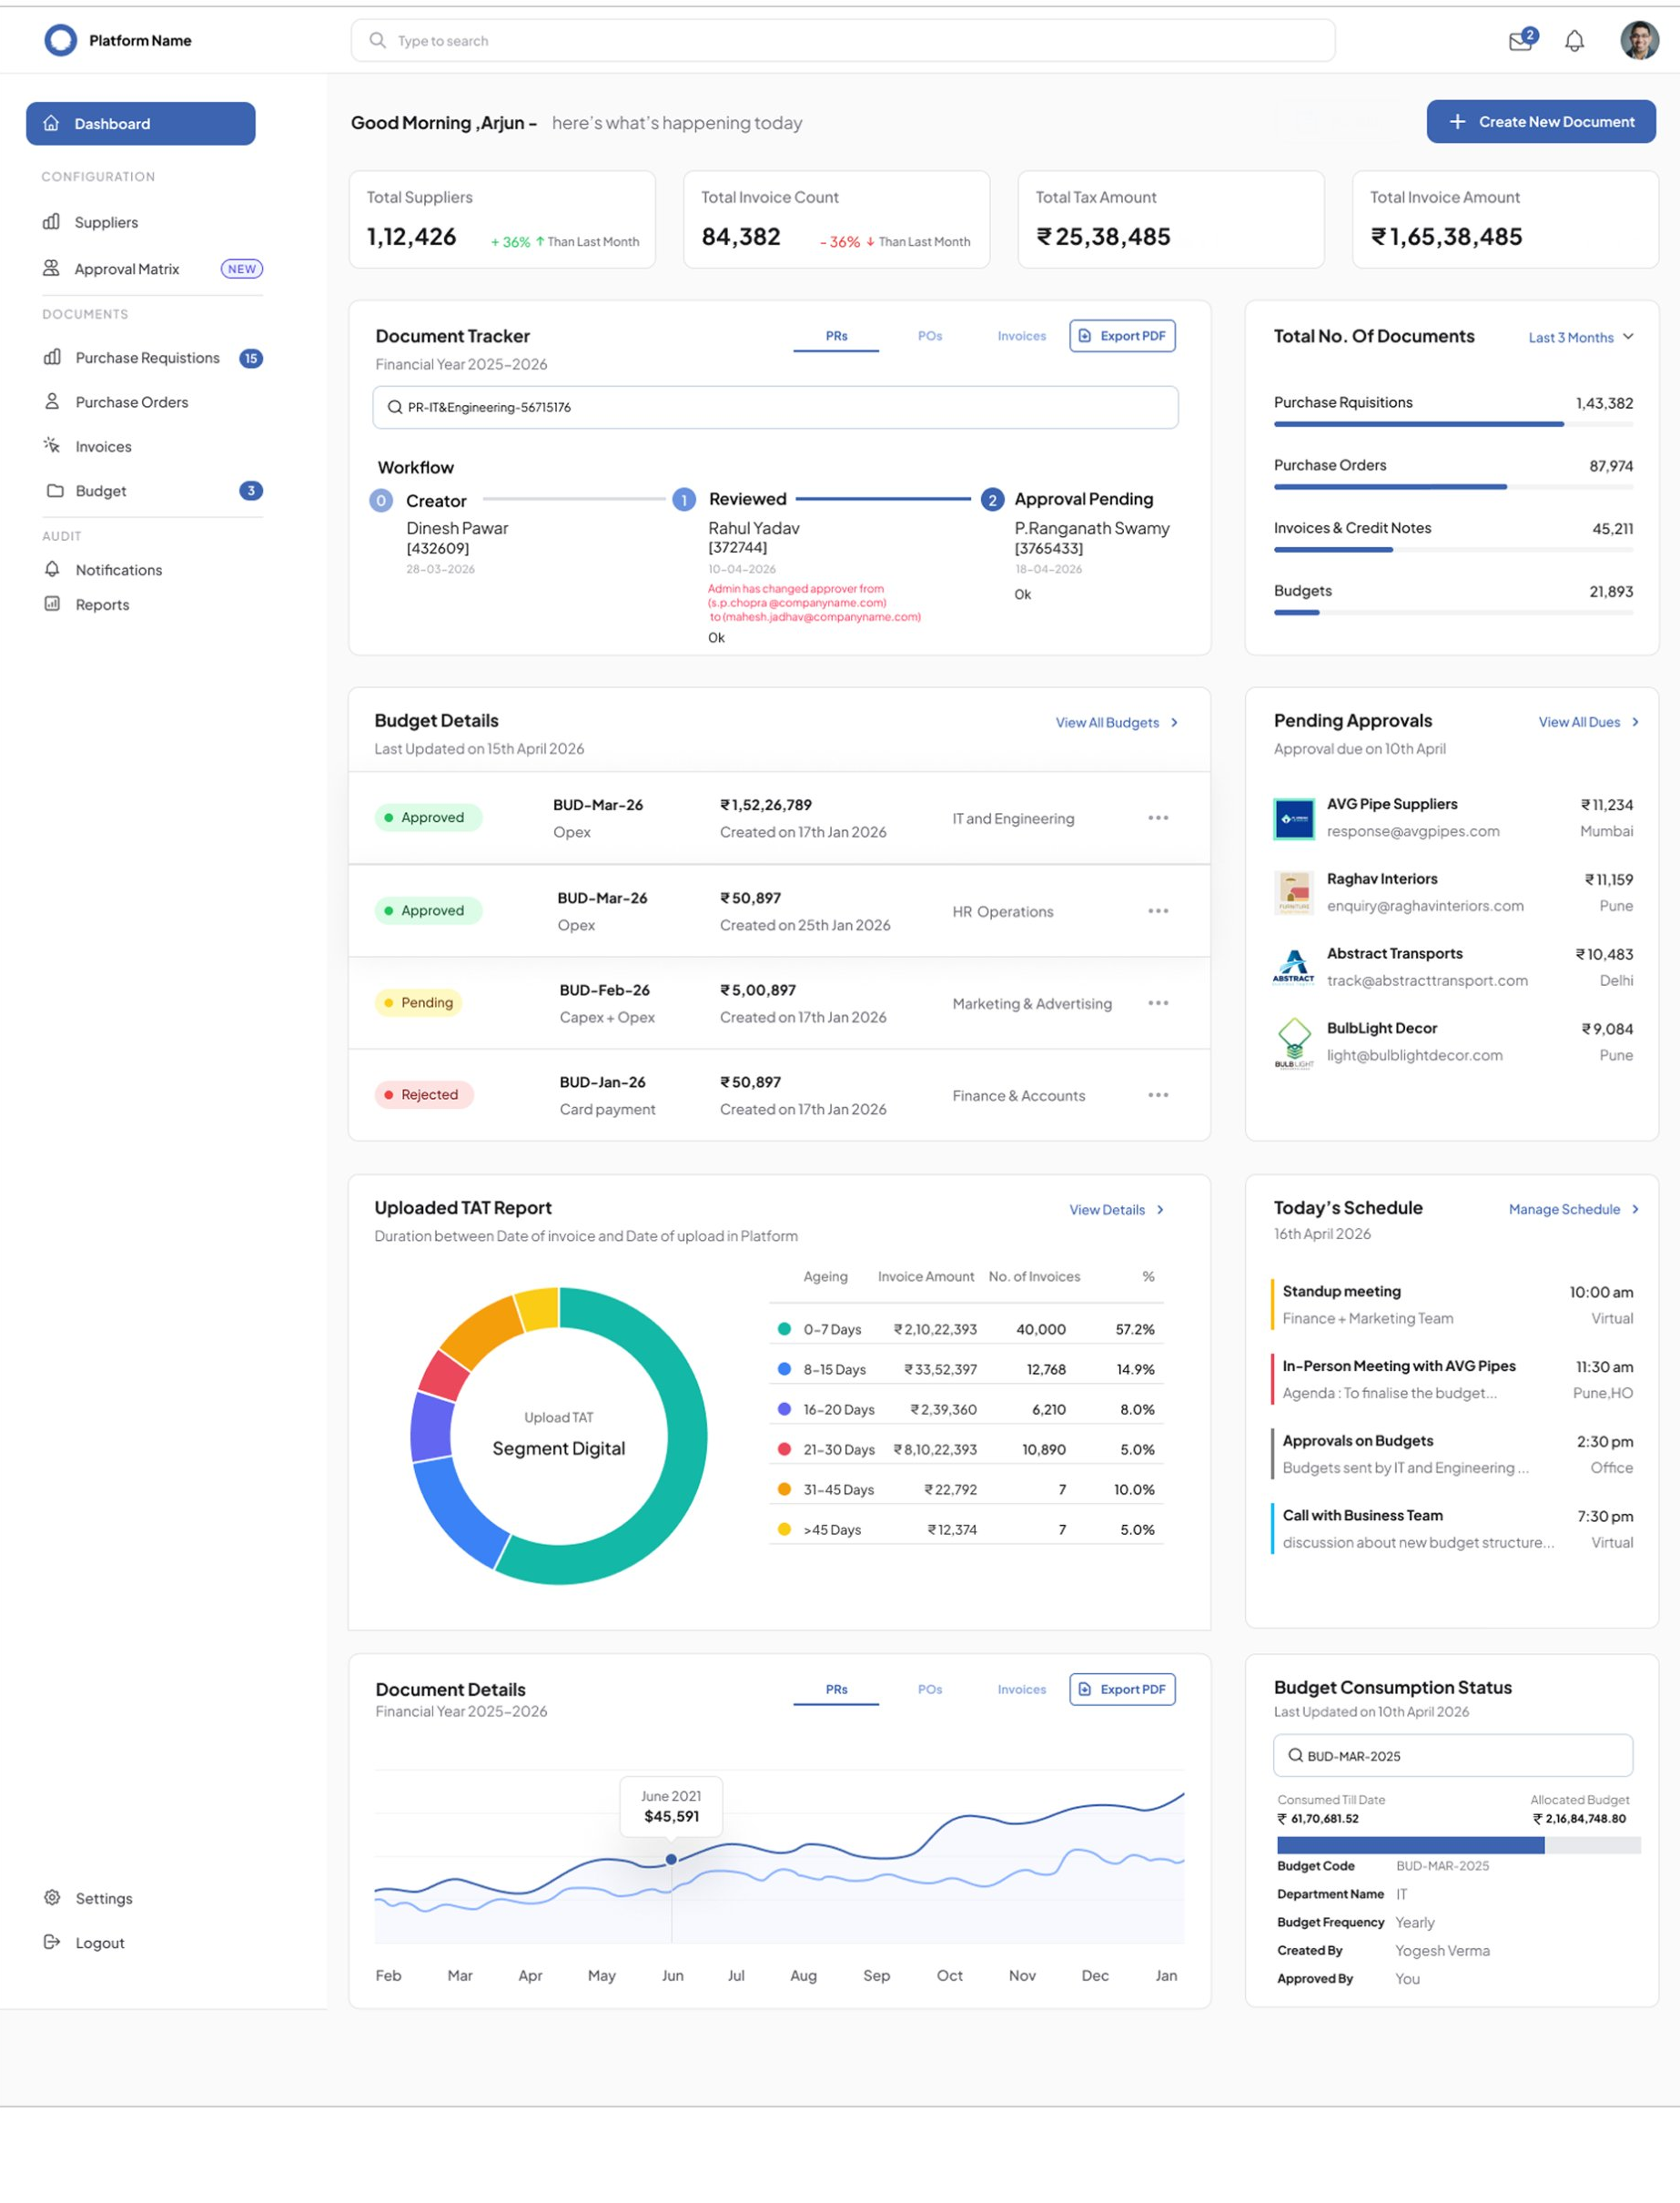Open the notification bell in header
This screenshot has height=2203, width=1680.
point(1574,41)
